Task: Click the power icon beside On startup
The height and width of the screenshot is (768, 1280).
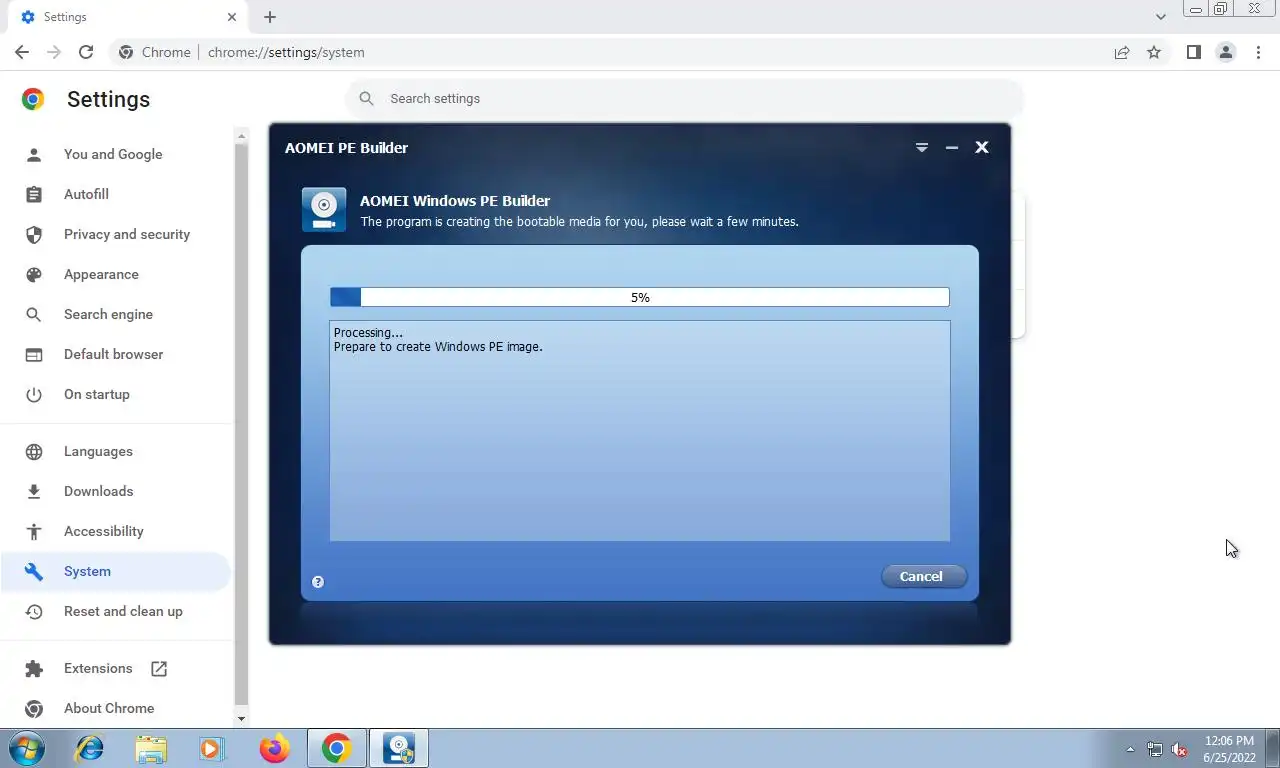Action: coord(34,394)
